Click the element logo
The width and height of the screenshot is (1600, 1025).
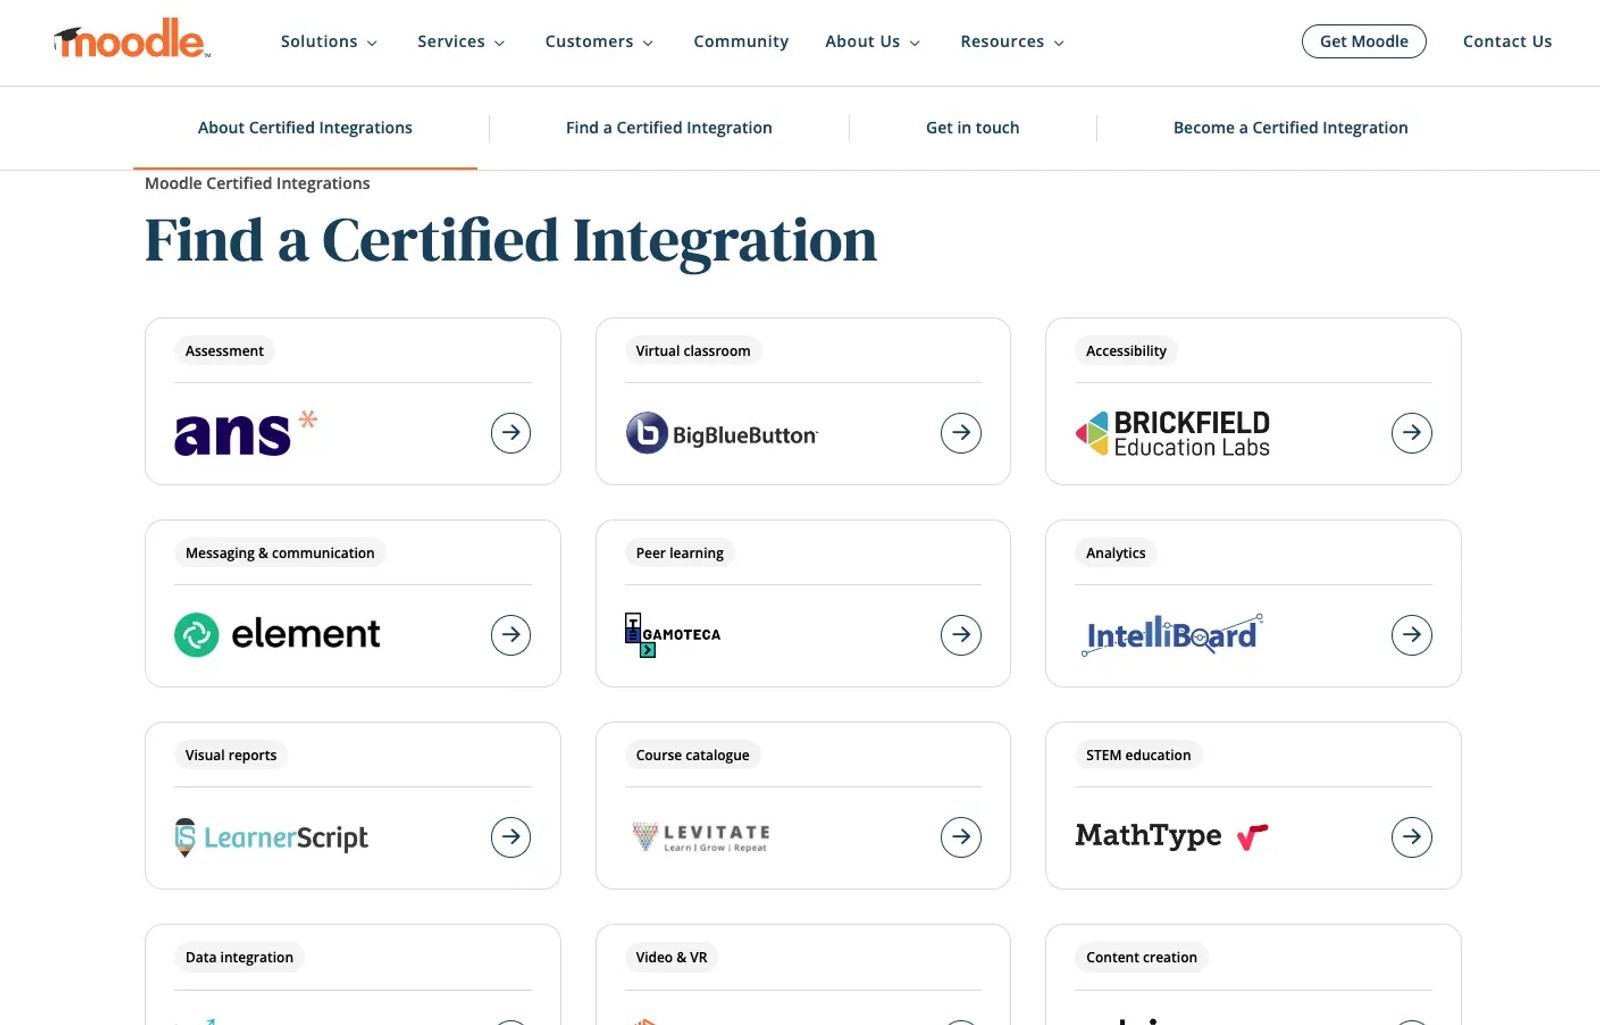point(277,634)
